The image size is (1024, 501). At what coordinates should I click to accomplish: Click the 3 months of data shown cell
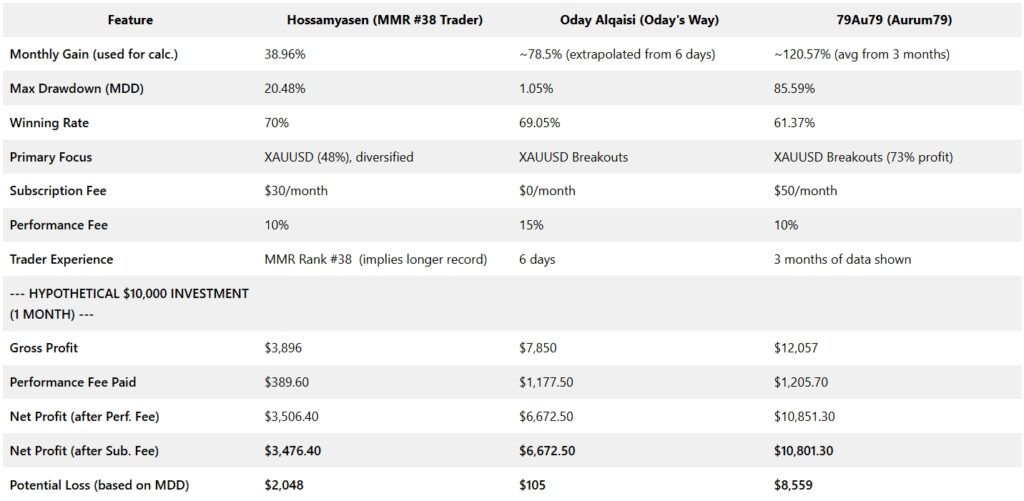843,259
